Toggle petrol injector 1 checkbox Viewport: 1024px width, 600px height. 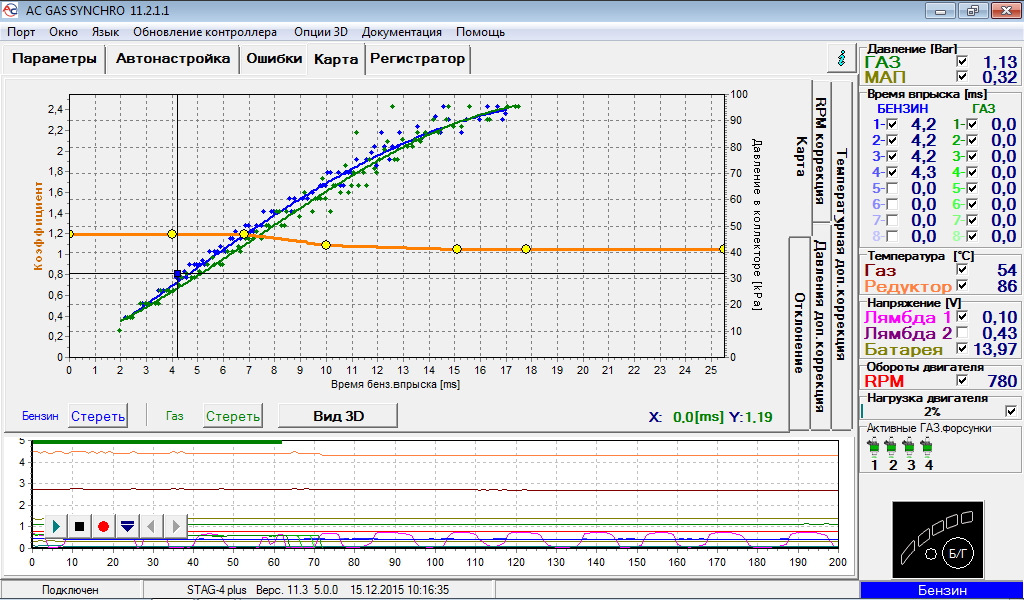pos(892,124)
